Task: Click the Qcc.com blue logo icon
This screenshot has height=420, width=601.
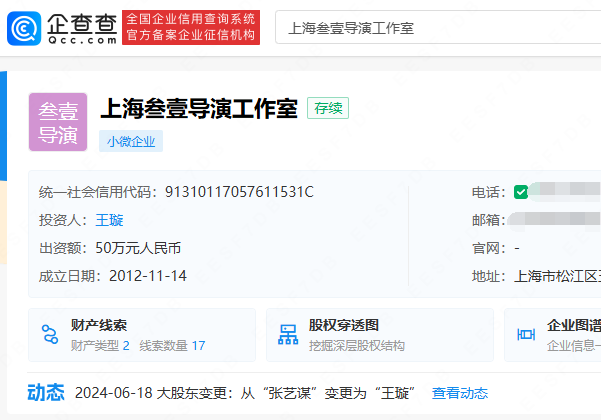Action: (x=24, y=28)
